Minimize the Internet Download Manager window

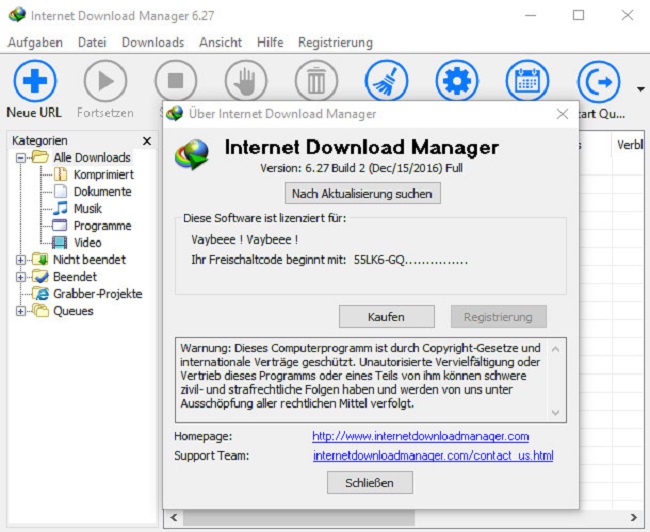pos(531,15)
